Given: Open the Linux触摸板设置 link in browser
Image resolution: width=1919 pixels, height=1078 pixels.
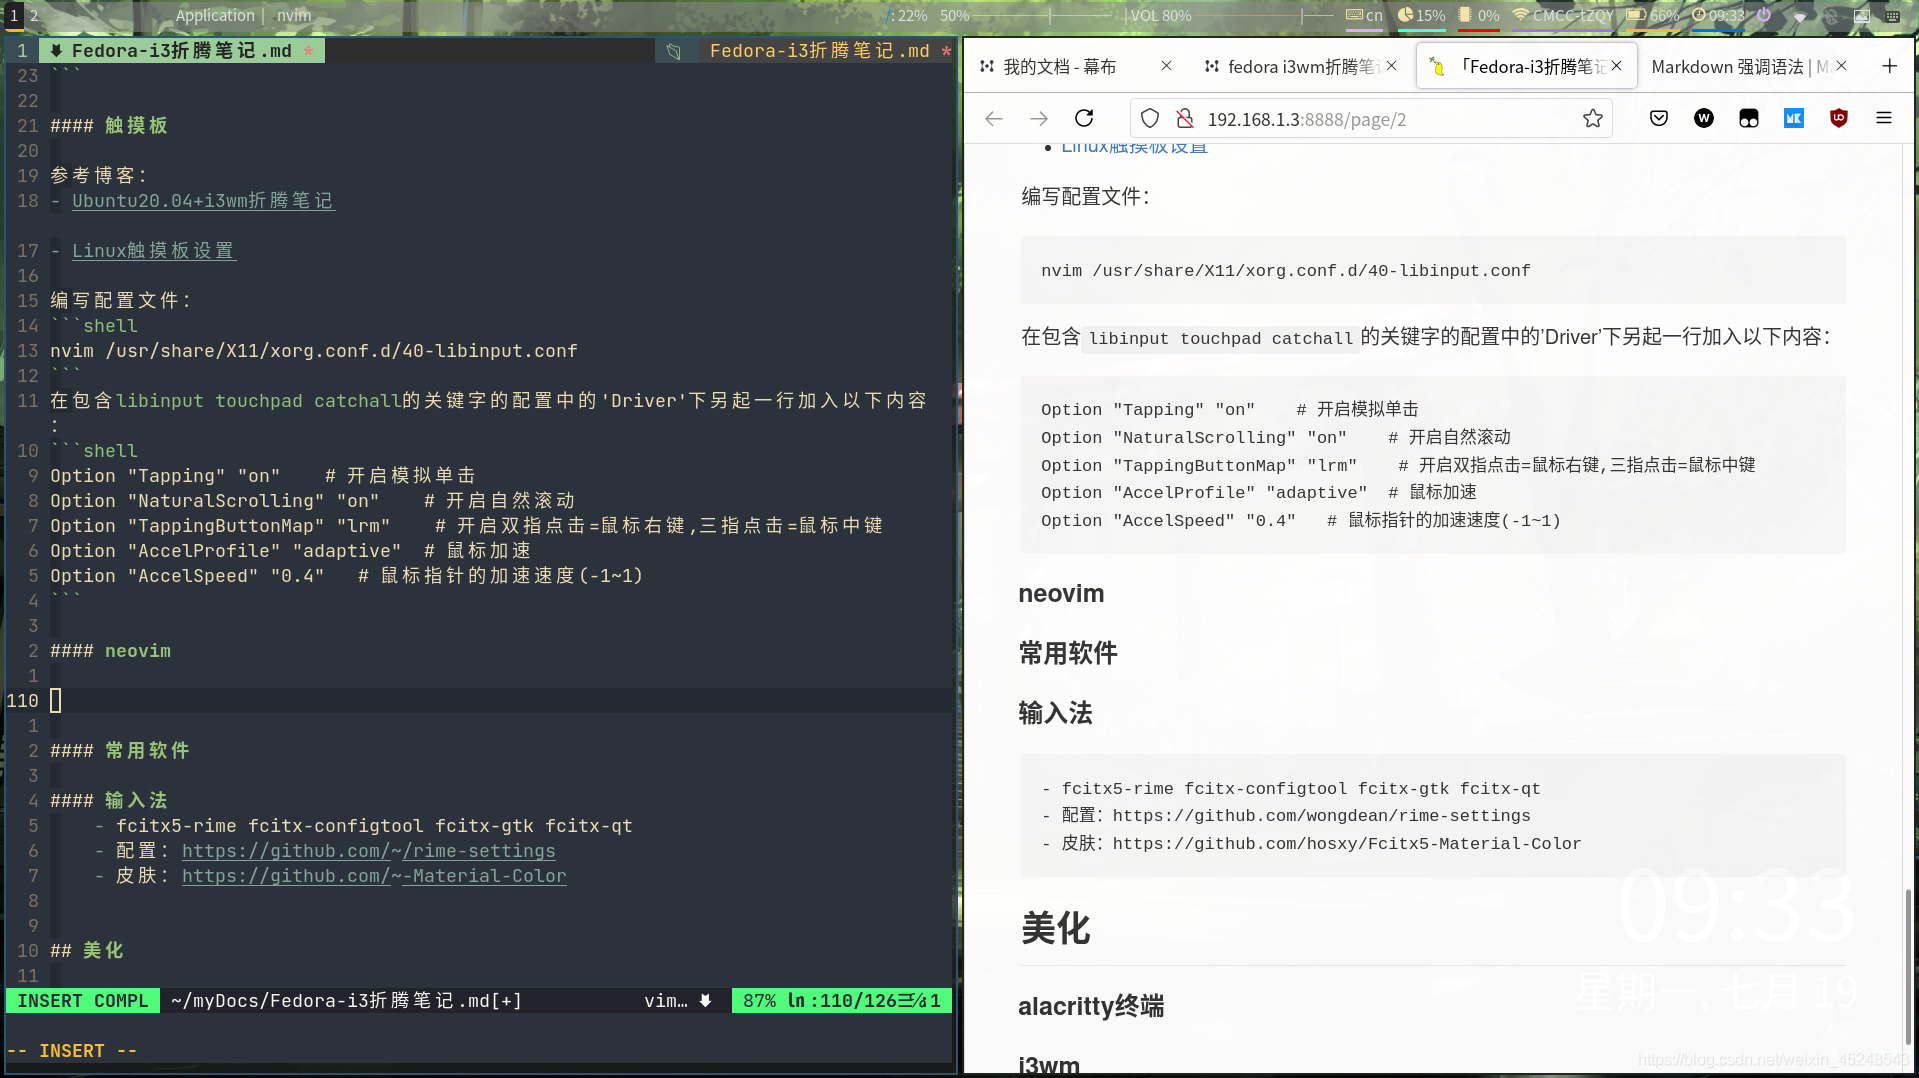Looking at the screenshot, I should point(1134,147).
